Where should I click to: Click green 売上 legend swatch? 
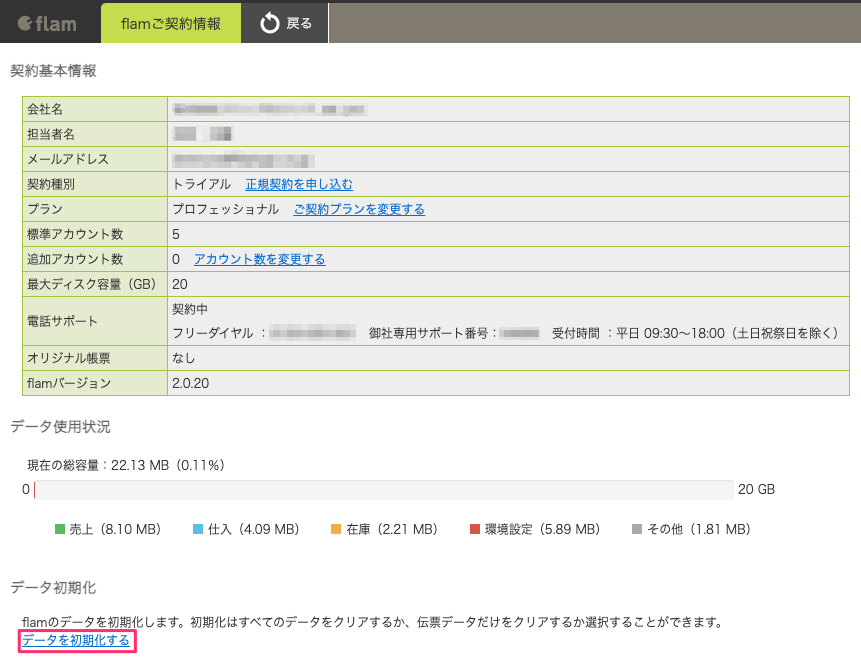pos(60,529)
